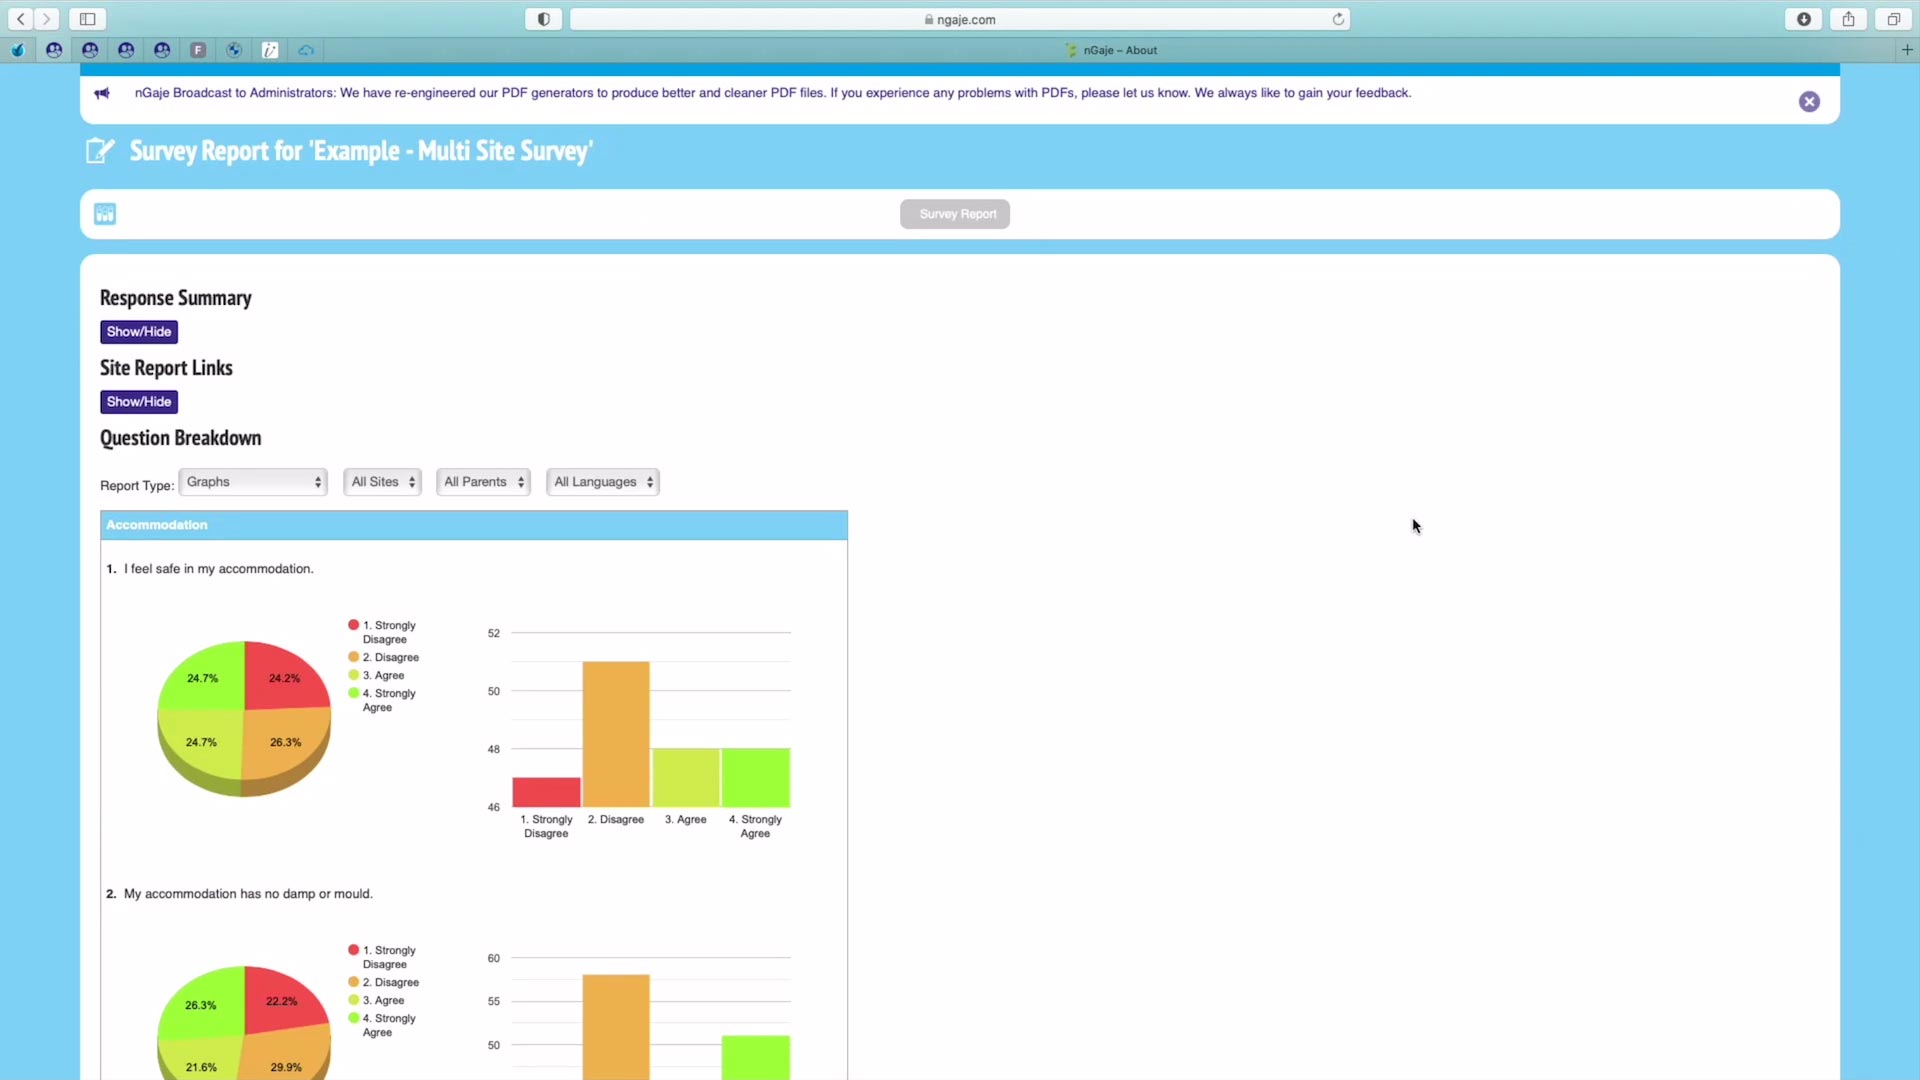The height and width of the screenshot is (1080, 1920).
Task: Click question 2 text about damp or mould
Action: click(x=248, y=894)
